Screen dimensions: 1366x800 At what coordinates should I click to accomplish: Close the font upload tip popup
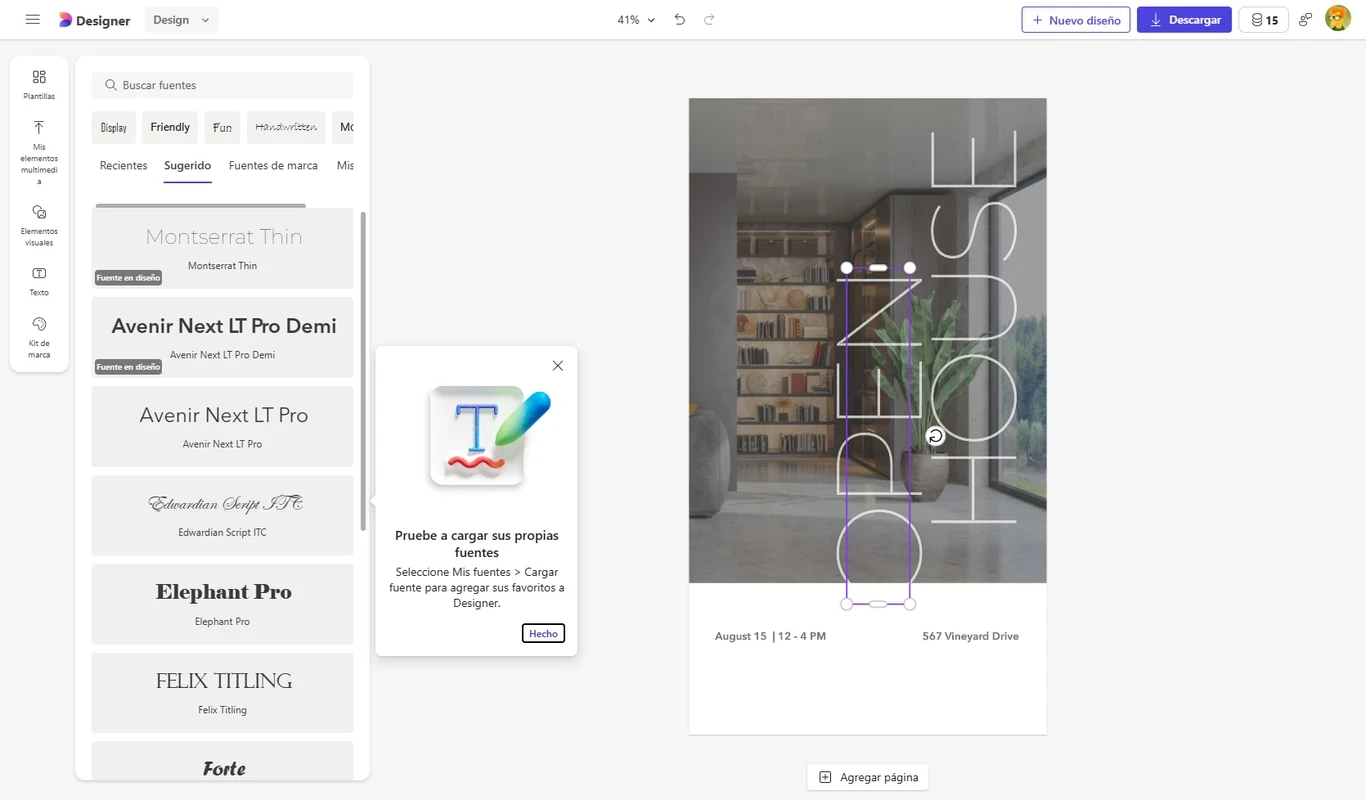[558, 366]
